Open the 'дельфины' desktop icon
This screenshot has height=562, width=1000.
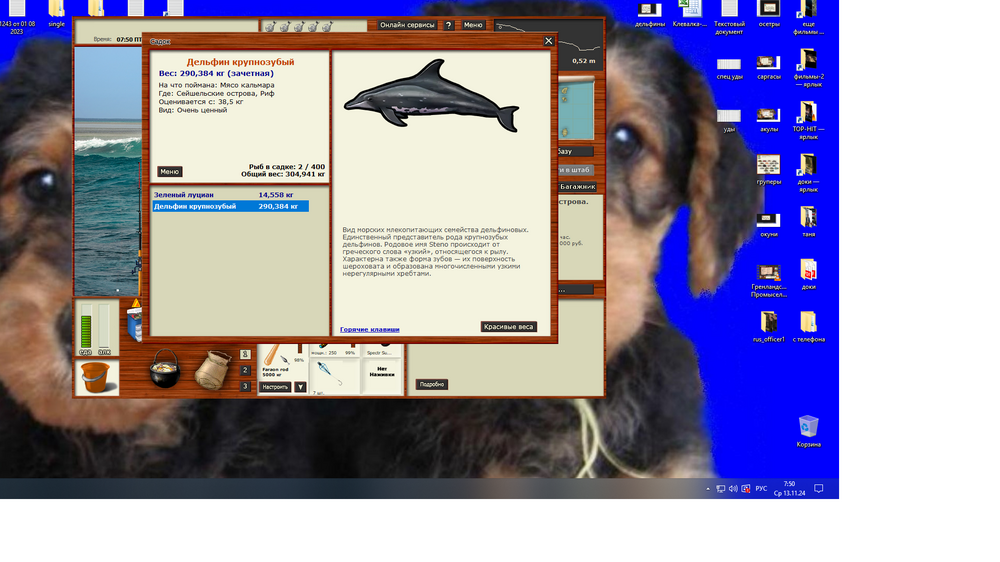click(650, 14)
